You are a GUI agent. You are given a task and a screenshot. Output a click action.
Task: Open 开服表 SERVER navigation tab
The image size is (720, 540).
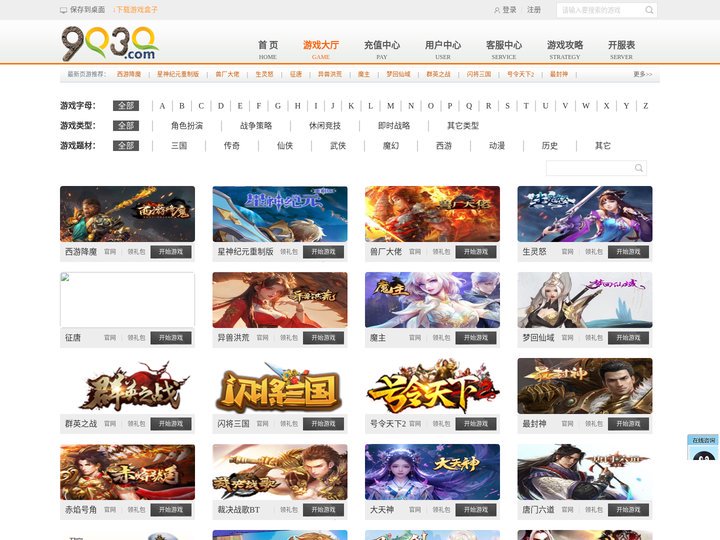pos(621,50)
